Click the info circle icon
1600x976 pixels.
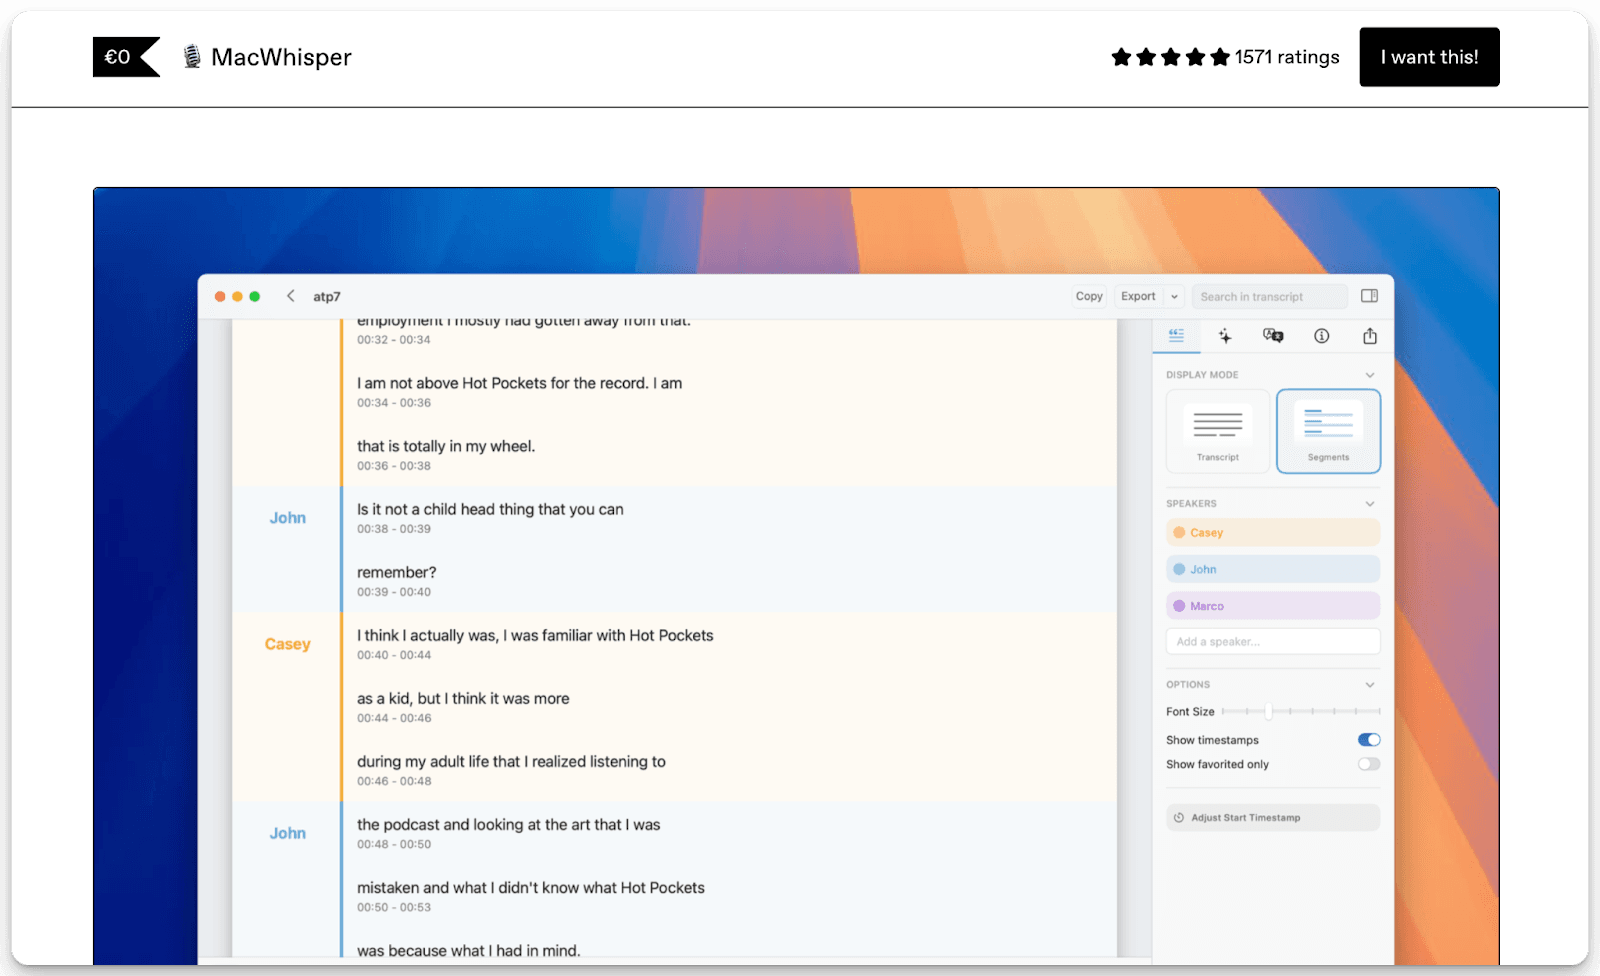click(1321, 336)
